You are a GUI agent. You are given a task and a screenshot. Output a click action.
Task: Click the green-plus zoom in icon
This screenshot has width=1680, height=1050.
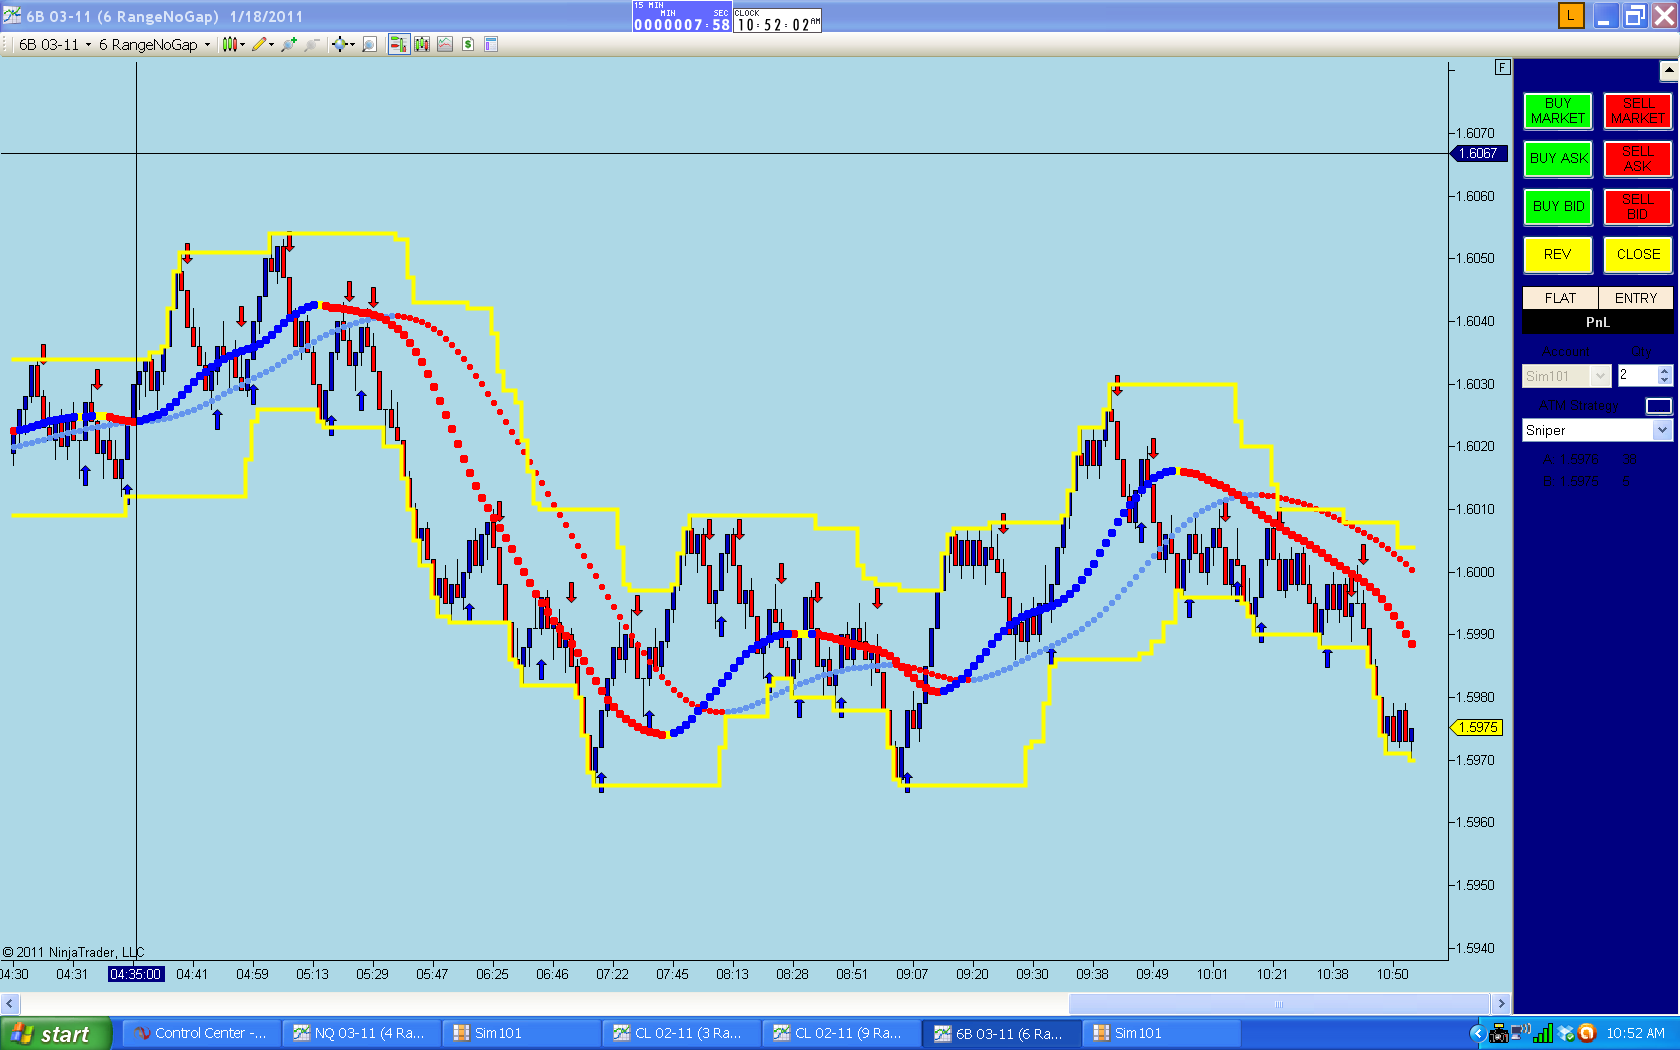coord(289,44)
